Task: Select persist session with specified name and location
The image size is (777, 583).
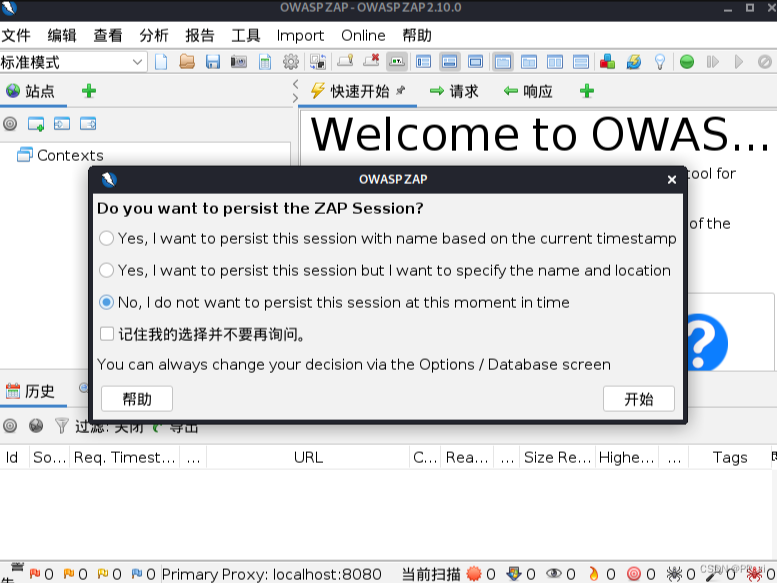Action: click(107, 271)
